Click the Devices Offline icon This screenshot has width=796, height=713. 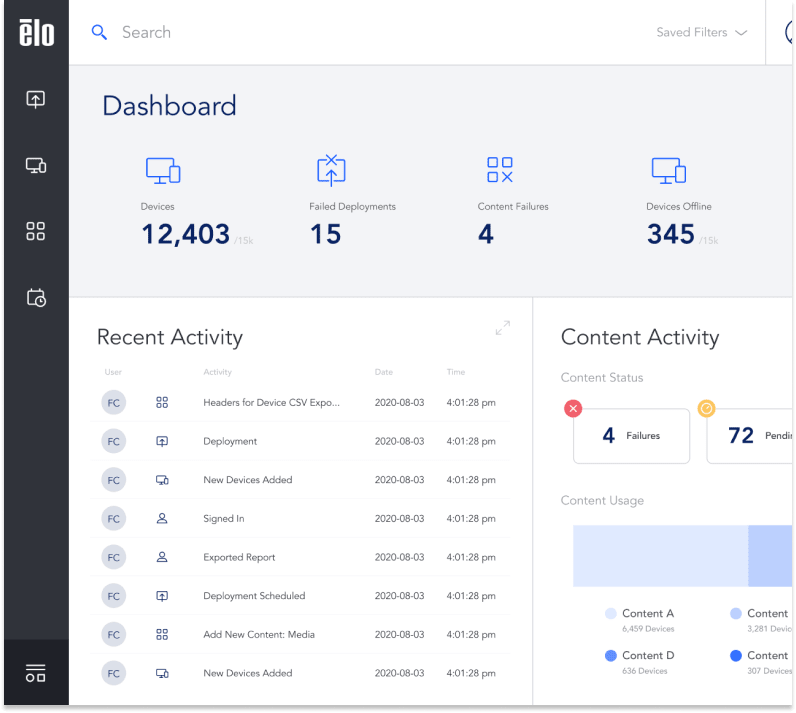pos(669,171)
